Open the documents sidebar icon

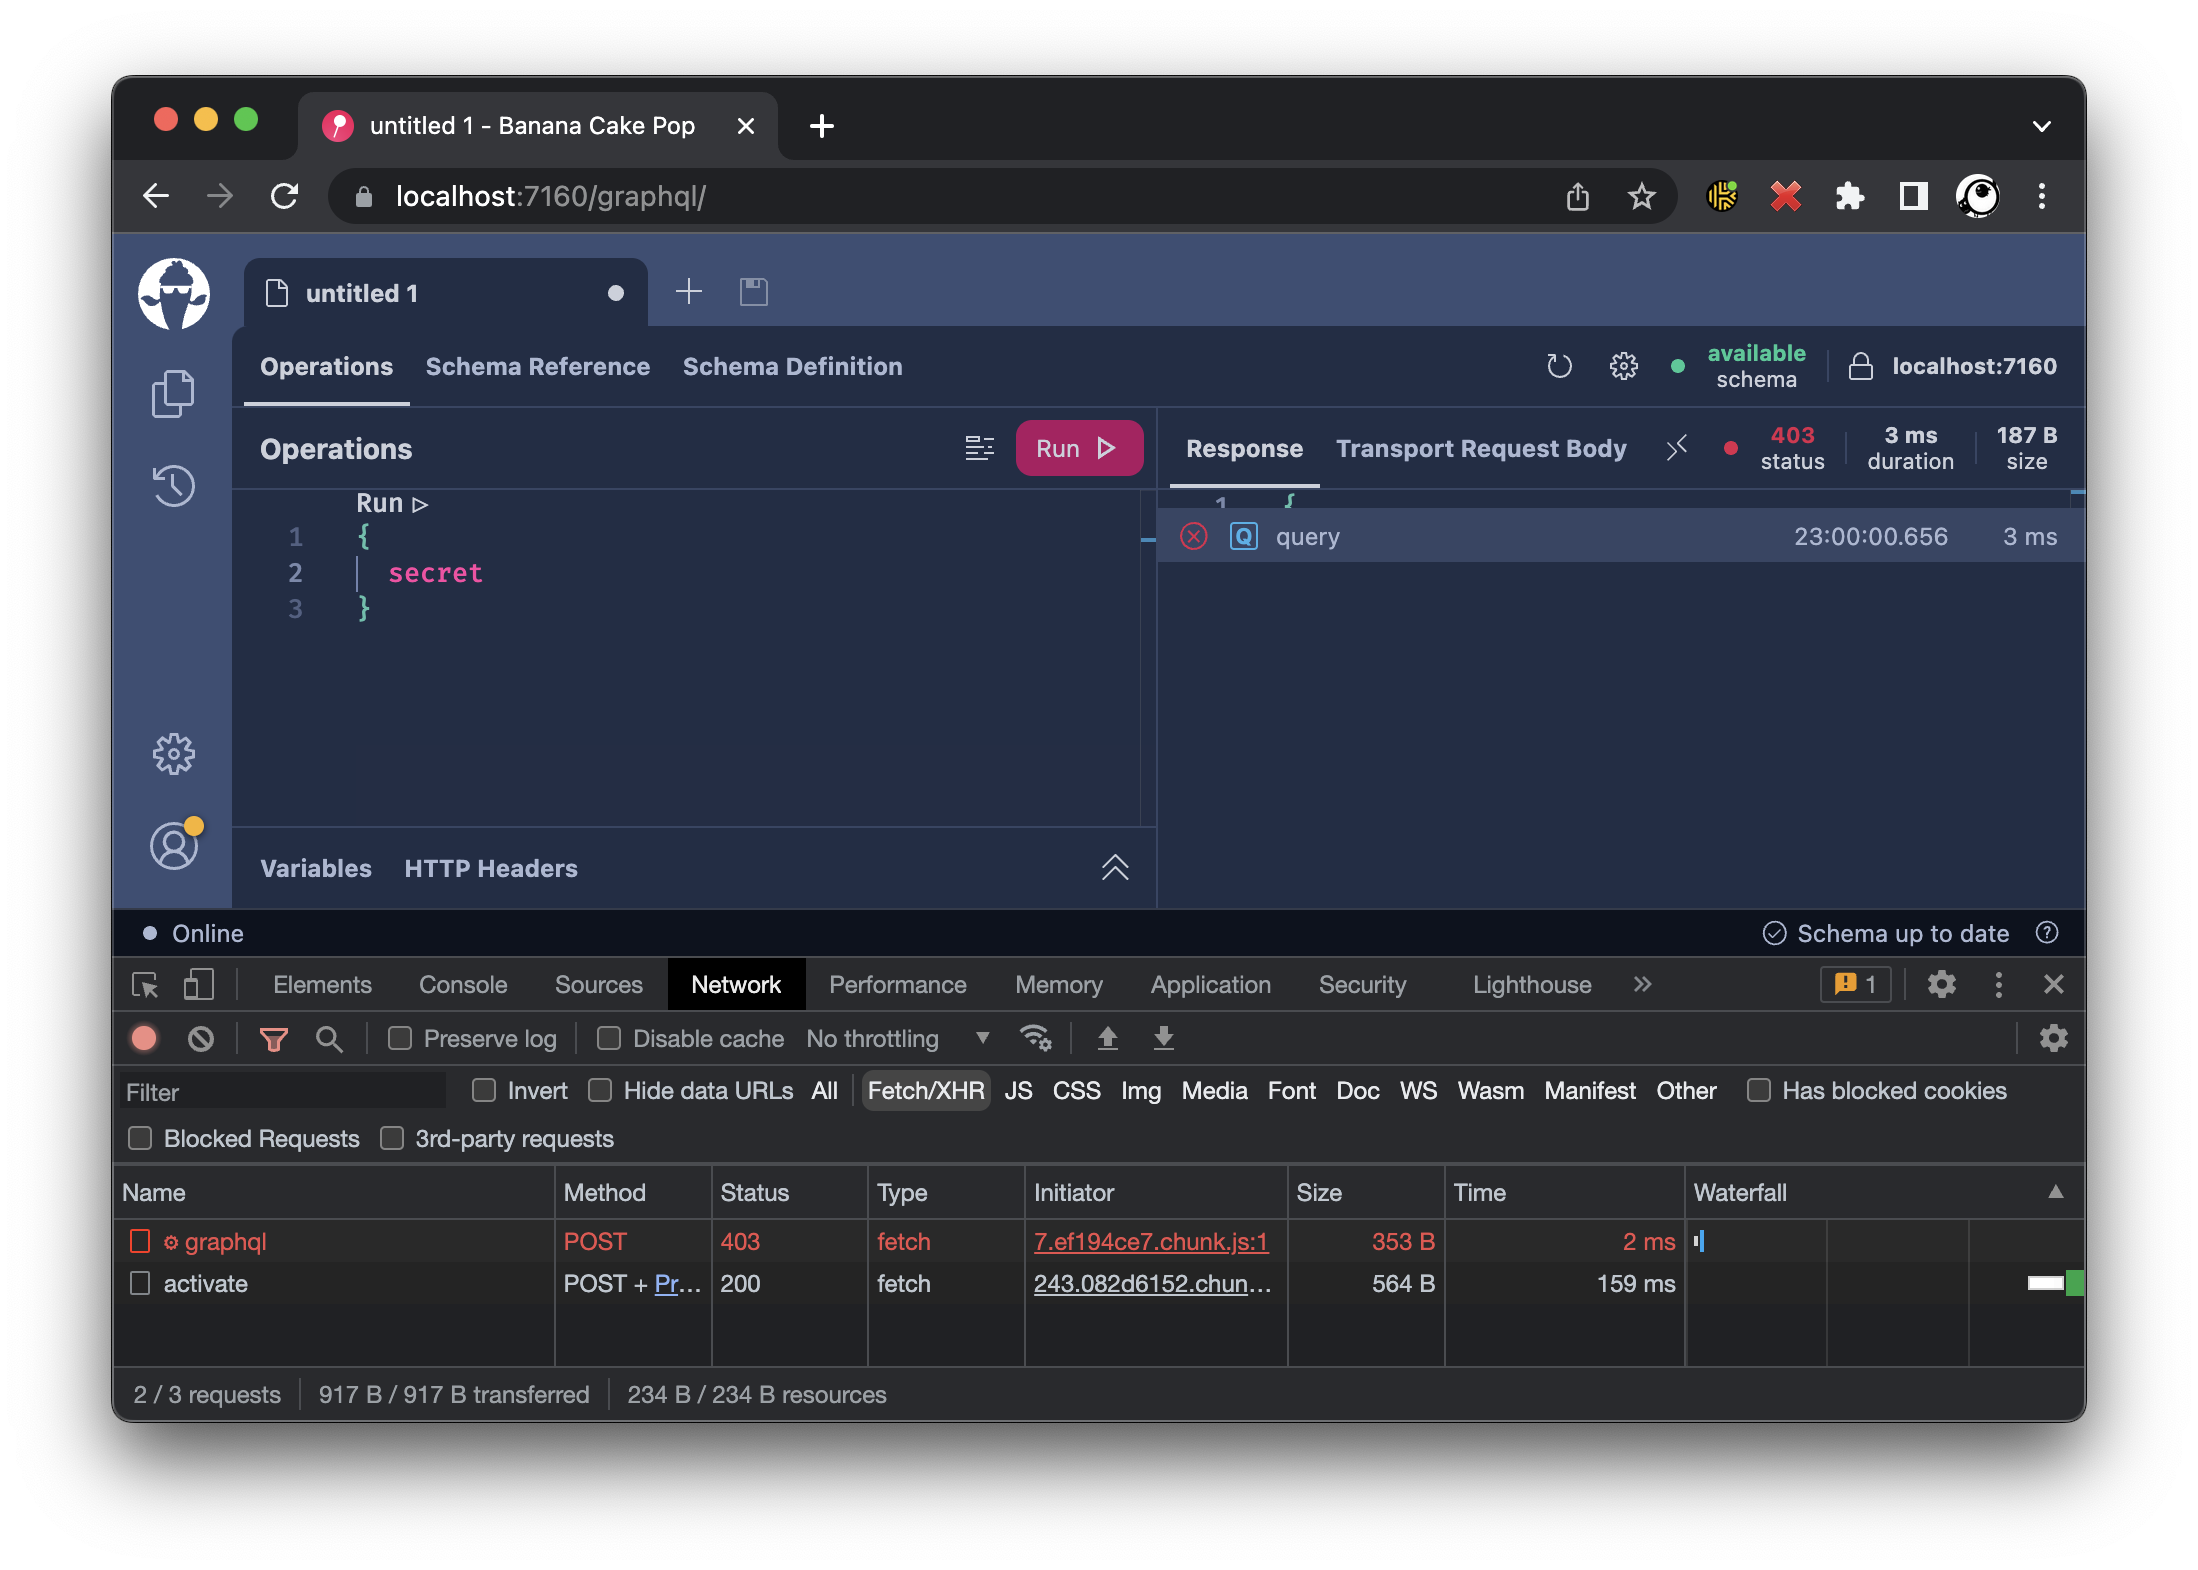click(x=173, y=393)
